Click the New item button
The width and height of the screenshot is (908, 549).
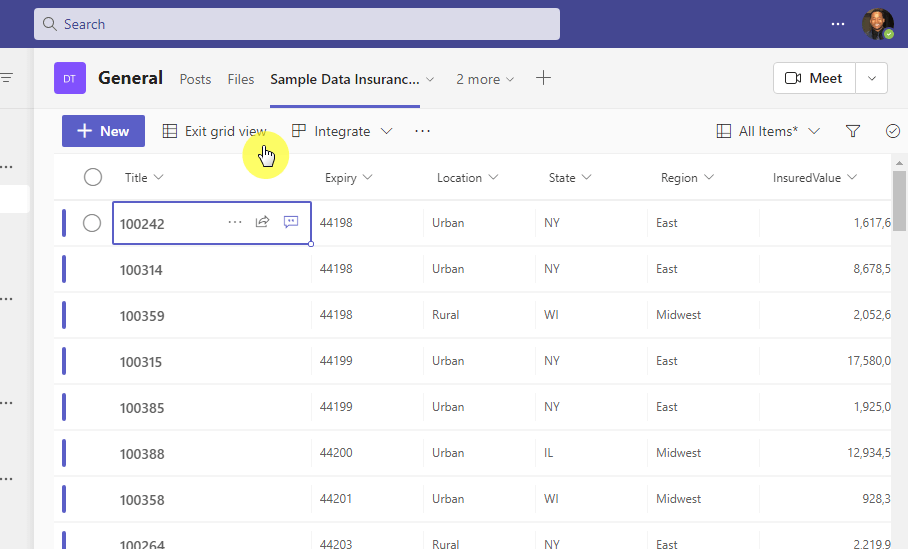pyautogui.click(x=104, y=131)
